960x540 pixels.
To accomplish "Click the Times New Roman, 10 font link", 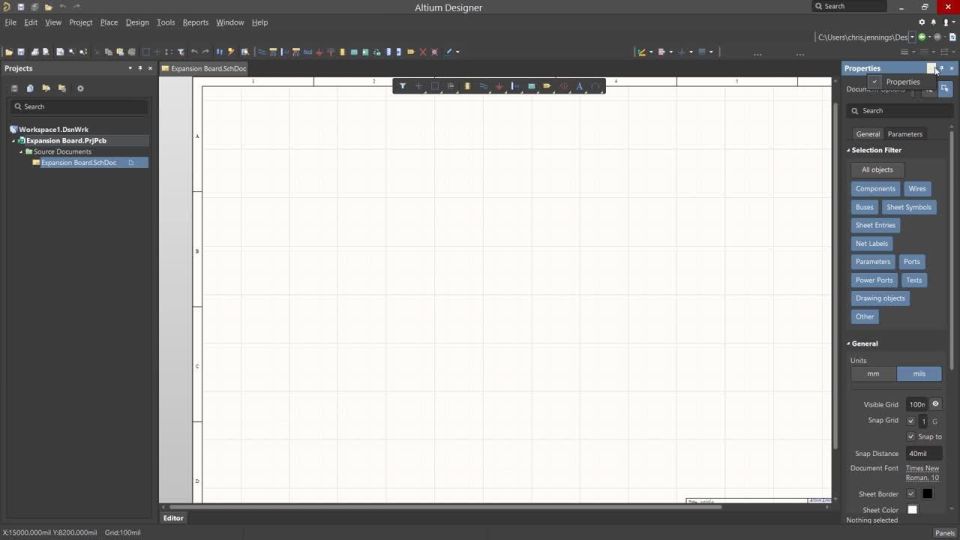I will click(x=923, y=473).
